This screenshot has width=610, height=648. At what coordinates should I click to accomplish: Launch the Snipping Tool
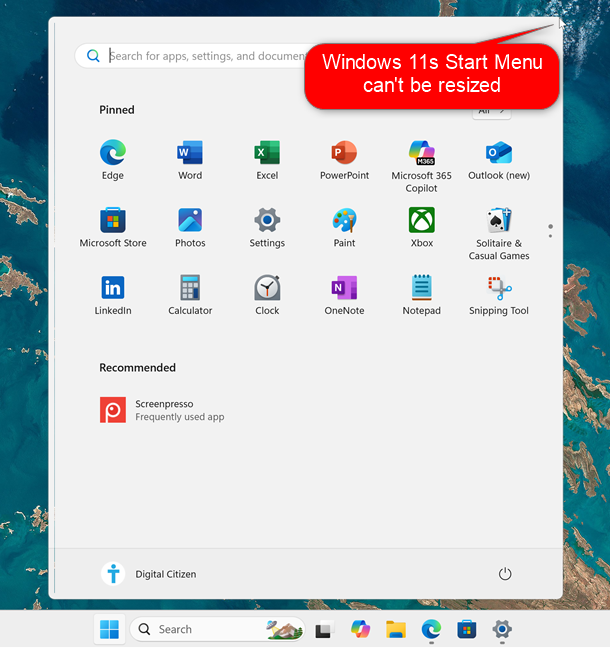pyautogui.click(x=499, y=295)
